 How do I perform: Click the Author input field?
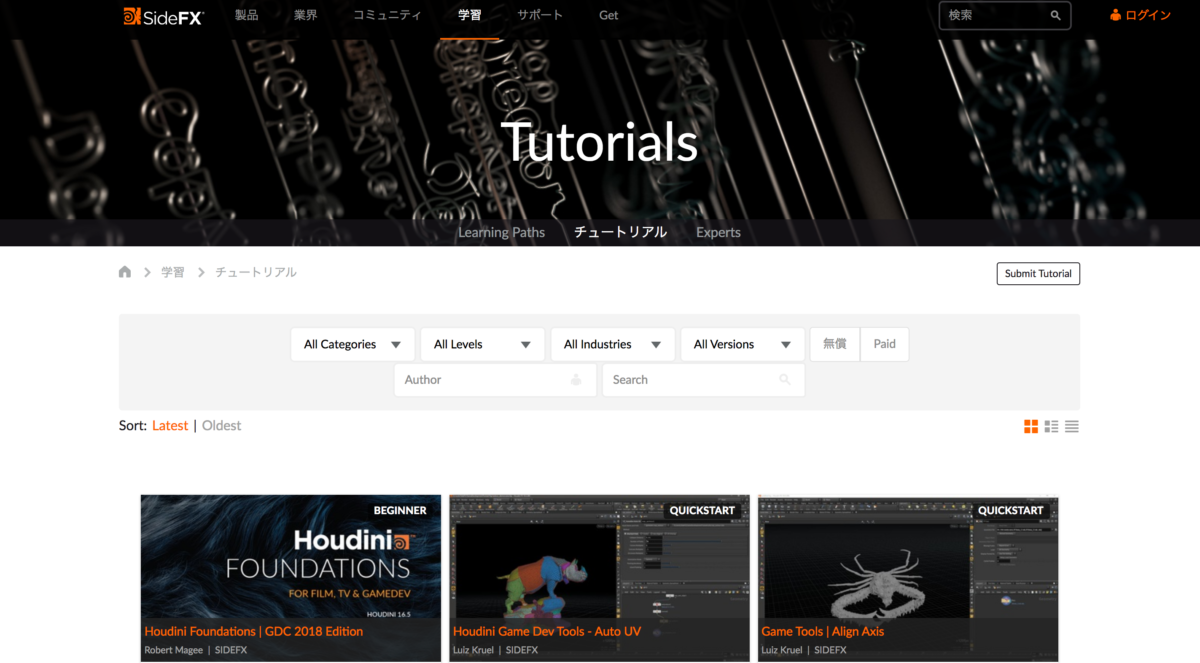[x=495, y=380]
